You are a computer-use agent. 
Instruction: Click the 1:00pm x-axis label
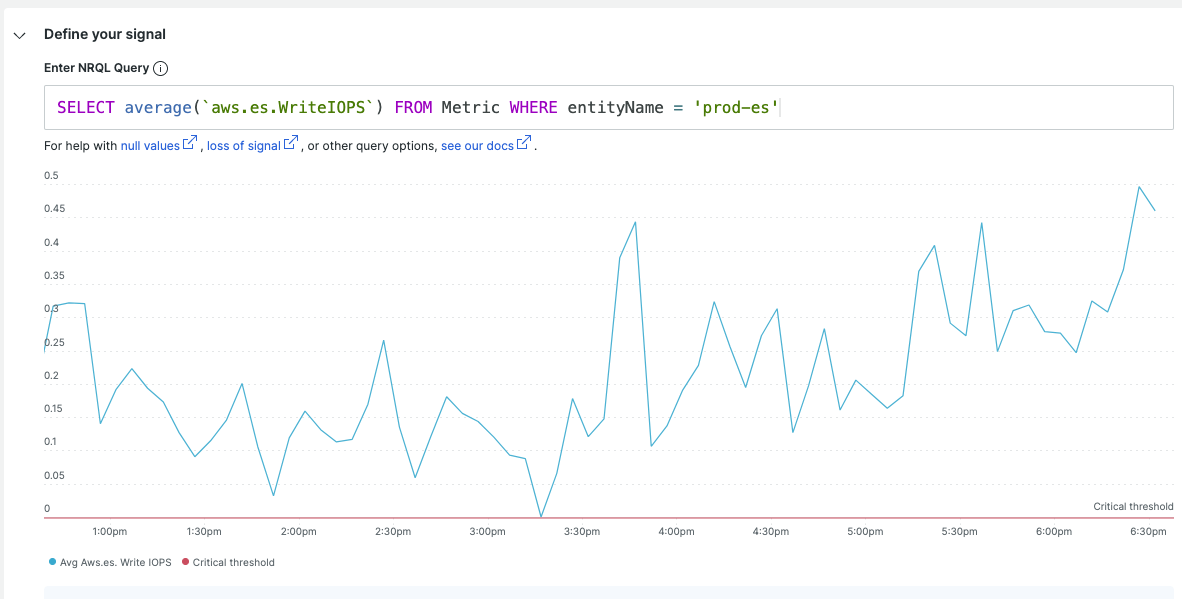coord(110,531)
